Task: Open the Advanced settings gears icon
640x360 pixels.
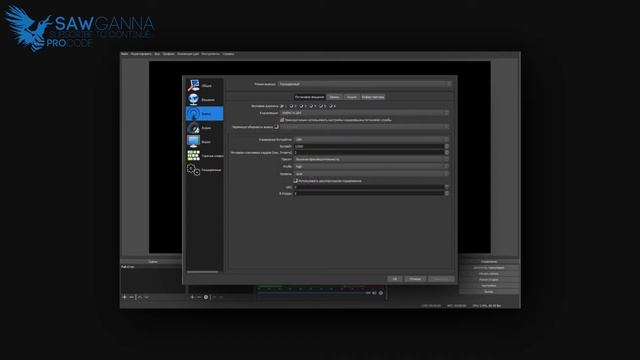Action: [x=193, y=169]
